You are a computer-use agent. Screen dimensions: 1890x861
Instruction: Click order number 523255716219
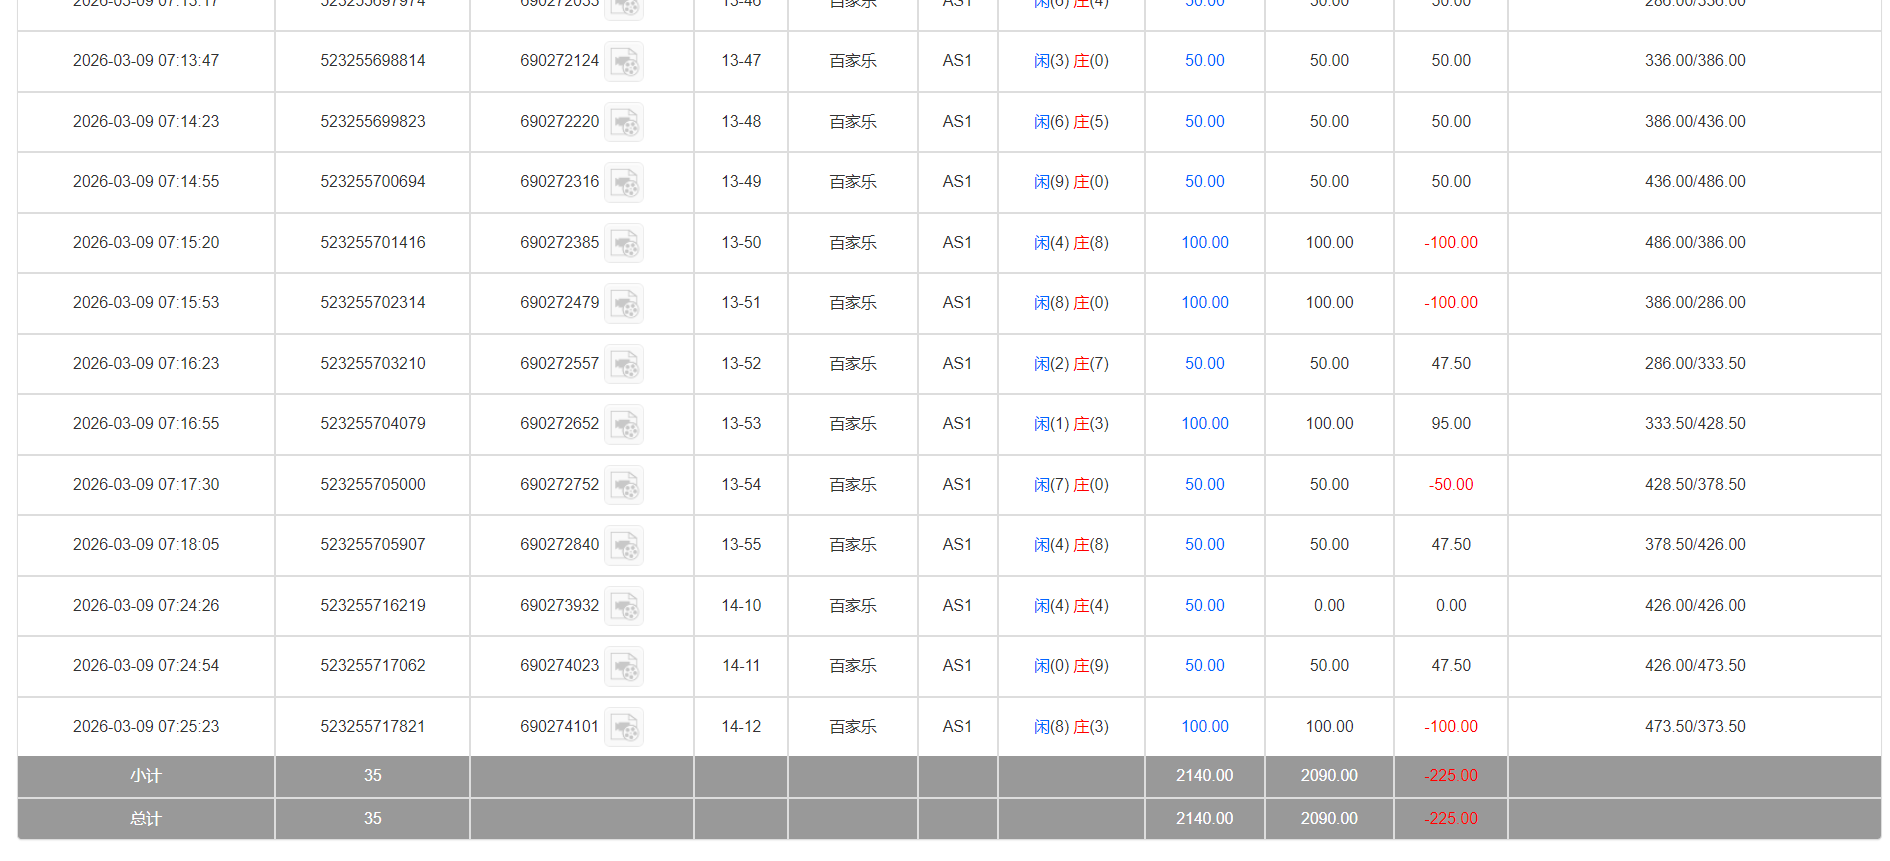tap(372, 606)
